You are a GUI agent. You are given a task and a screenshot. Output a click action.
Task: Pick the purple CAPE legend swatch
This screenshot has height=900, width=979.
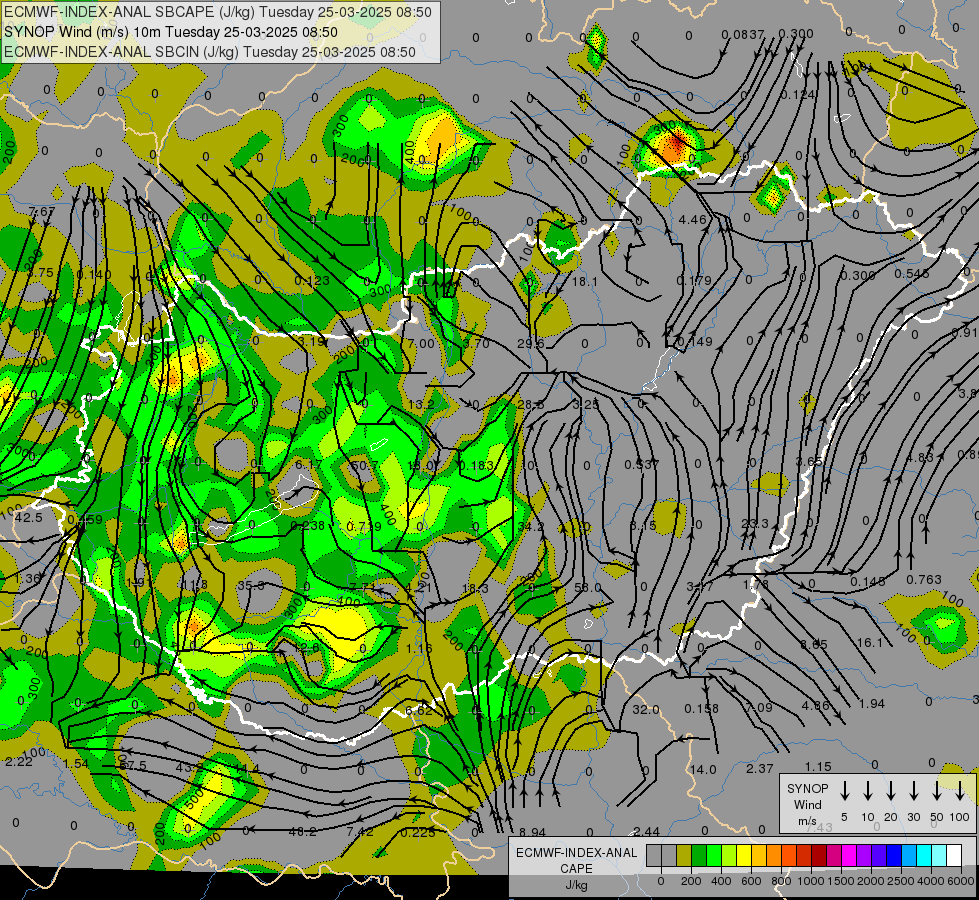863,856
